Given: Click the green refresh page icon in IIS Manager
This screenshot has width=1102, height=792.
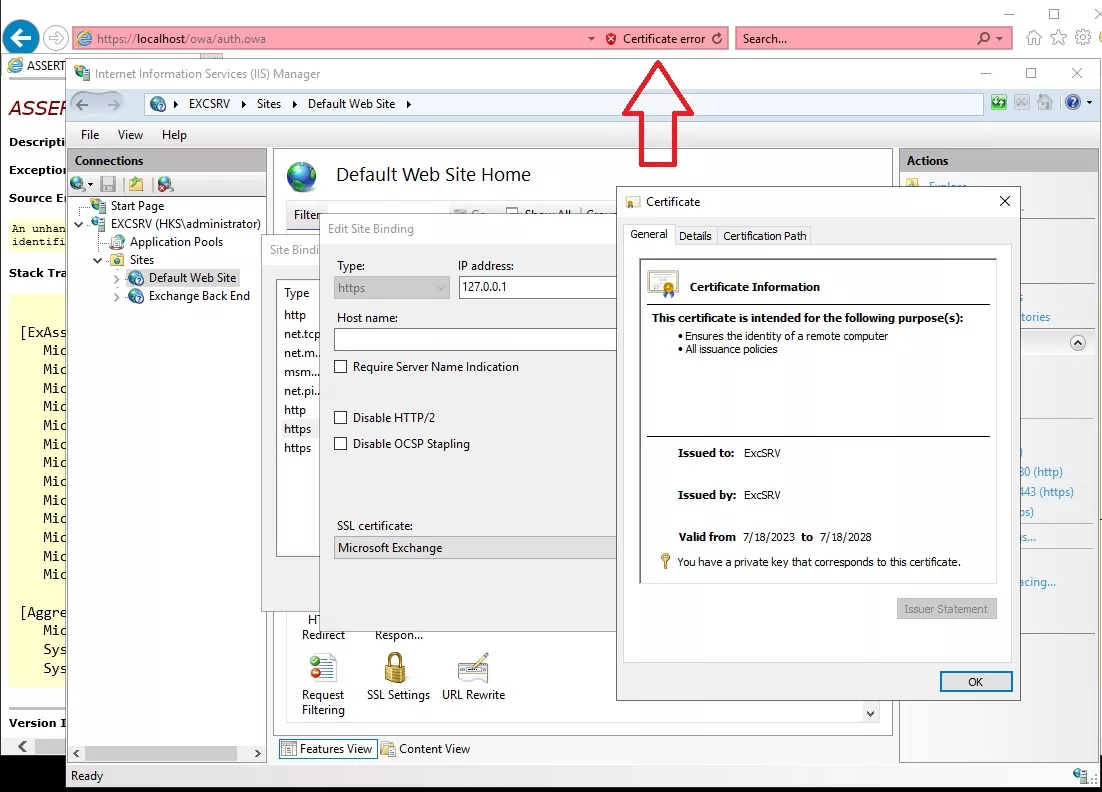Looking at the screenshot, I should point(999,103).
